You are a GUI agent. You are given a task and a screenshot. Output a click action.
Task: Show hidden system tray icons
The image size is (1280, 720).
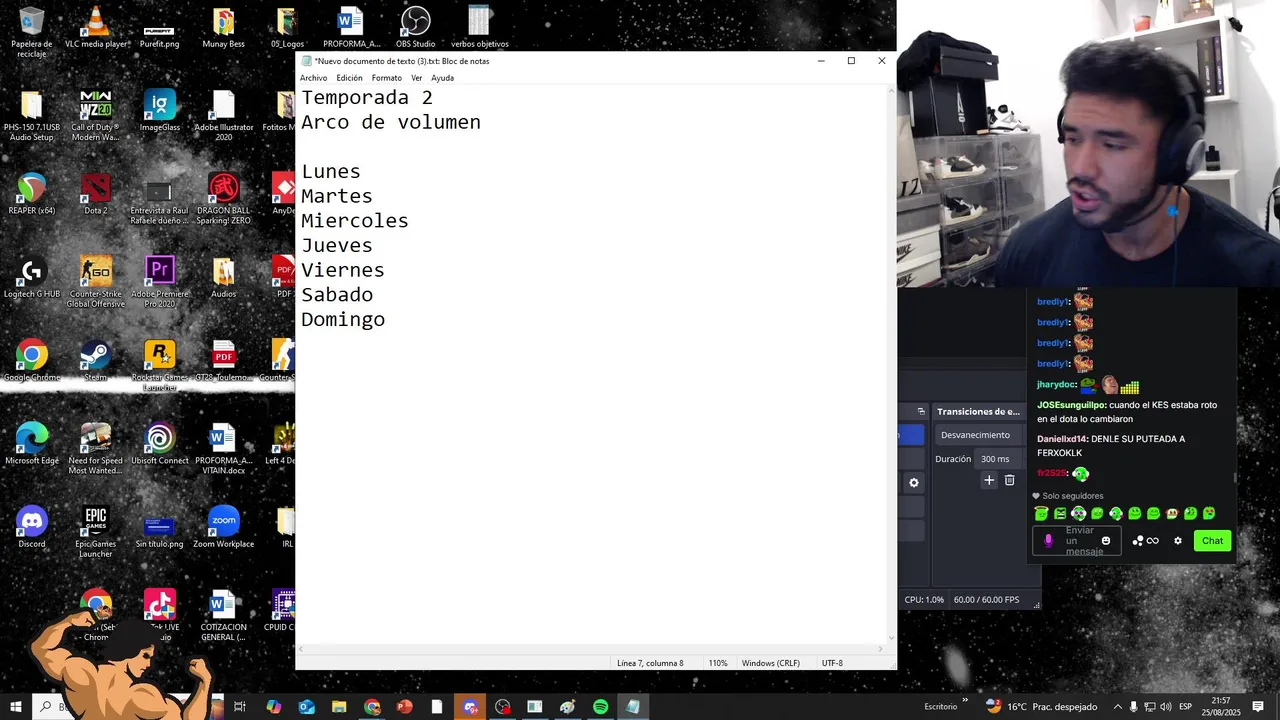click(x=1118, y=707)
